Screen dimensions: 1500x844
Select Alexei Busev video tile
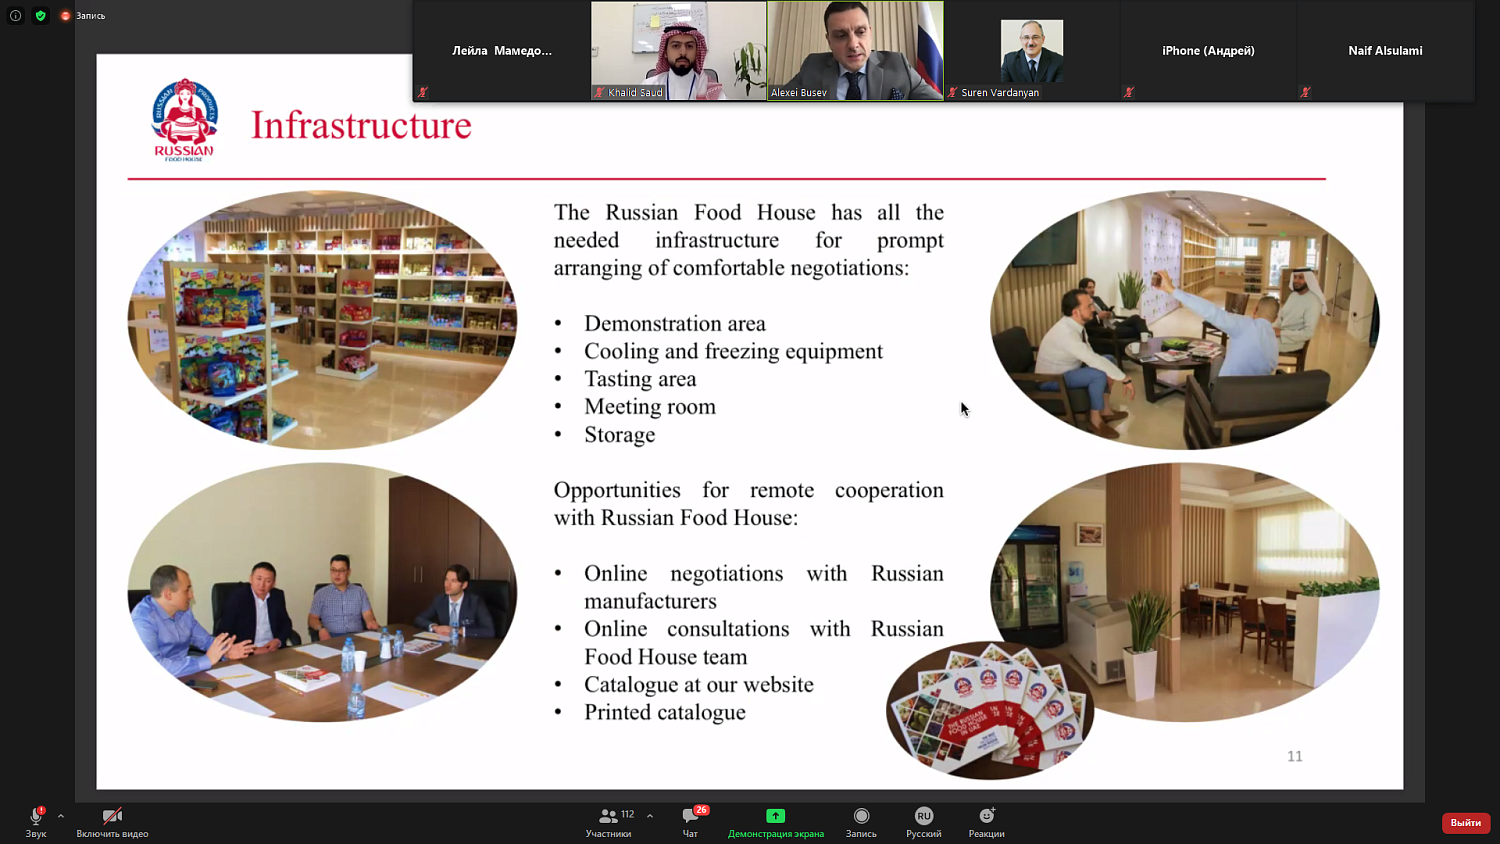click(x=856, y=51)
